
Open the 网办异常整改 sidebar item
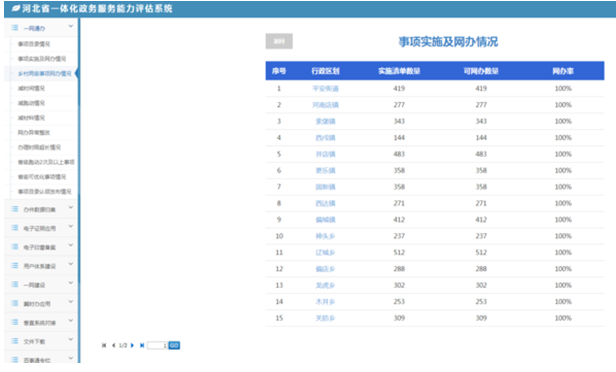[x=34, y=132]
